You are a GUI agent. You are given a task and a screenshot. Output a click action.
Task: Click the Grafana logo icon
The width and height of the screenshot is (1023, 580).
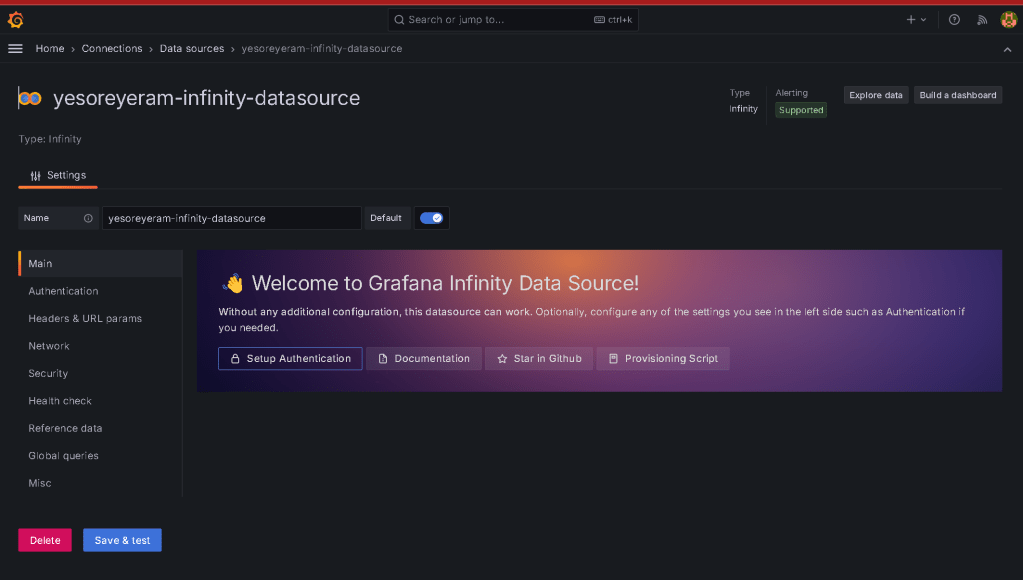pos(16,20)
